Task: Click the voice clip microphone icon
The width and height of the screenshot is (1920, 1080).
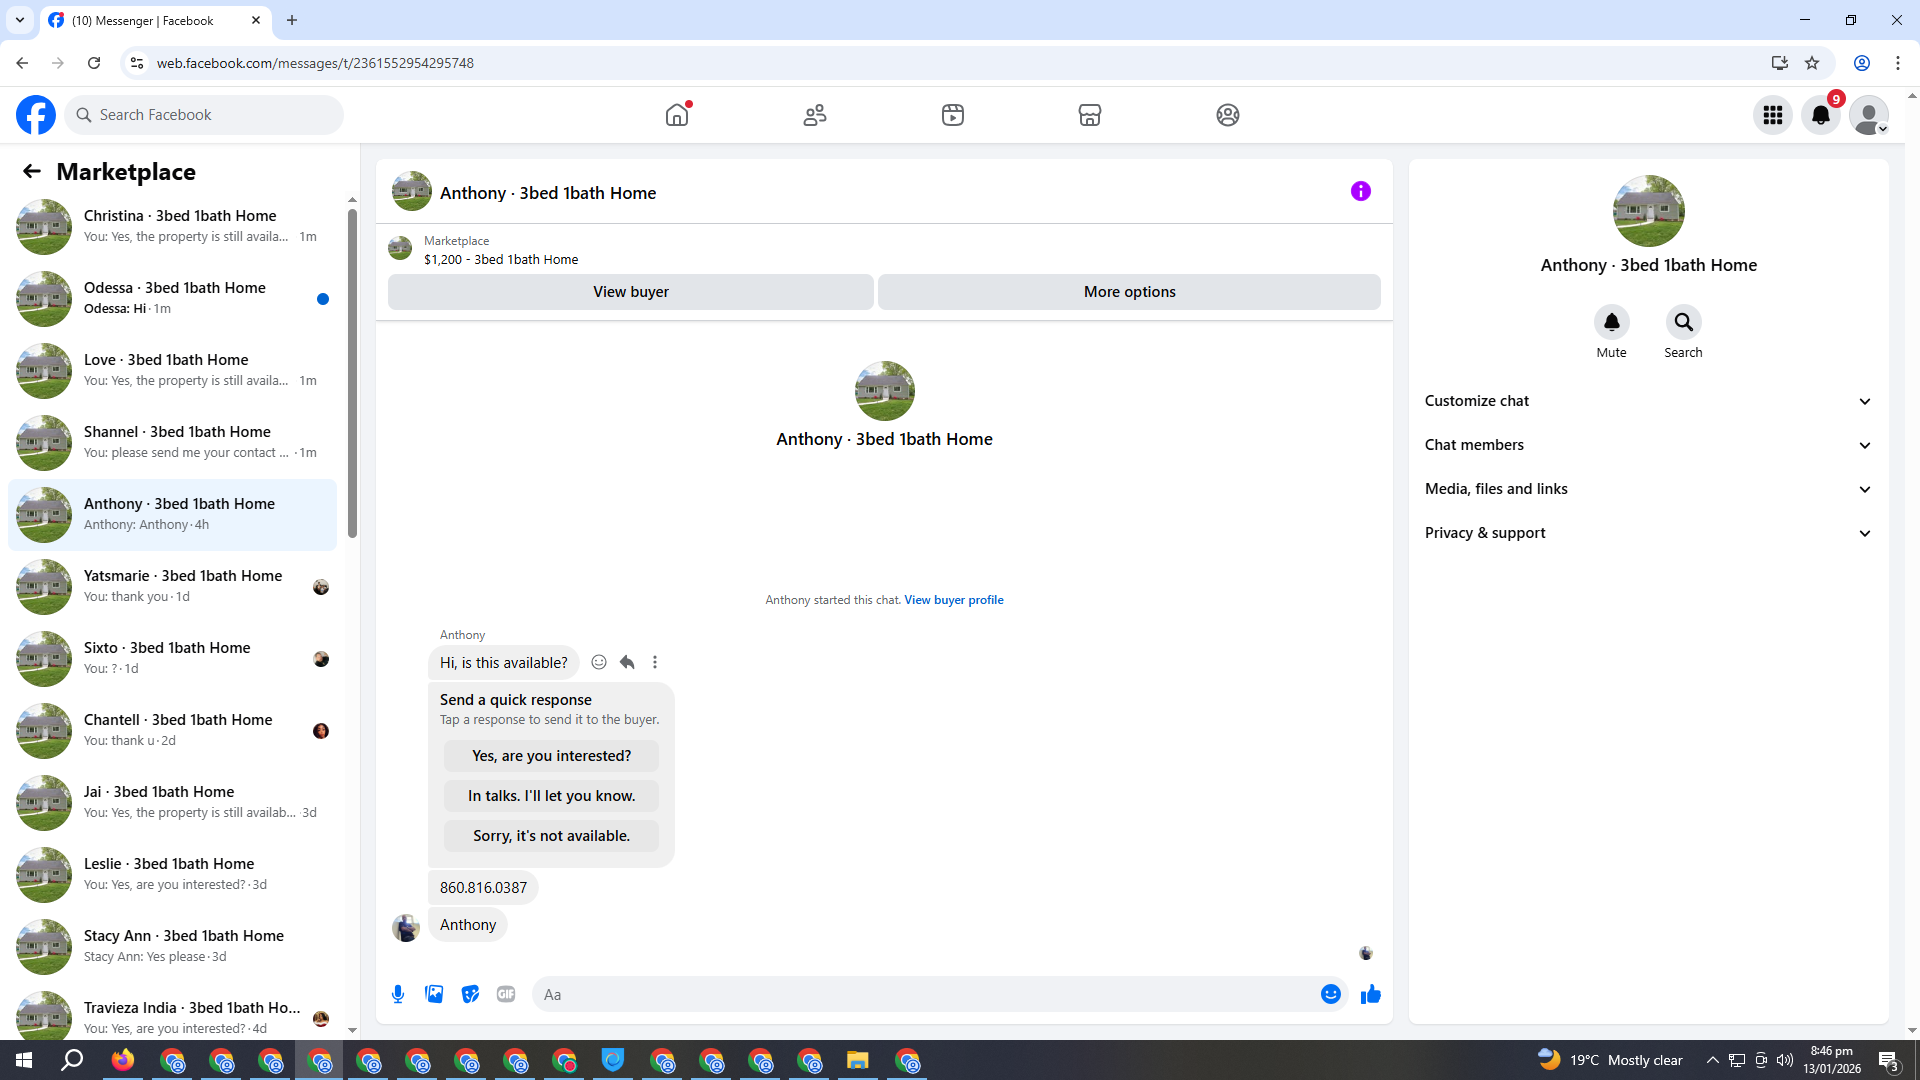Action: coord(398,994)
